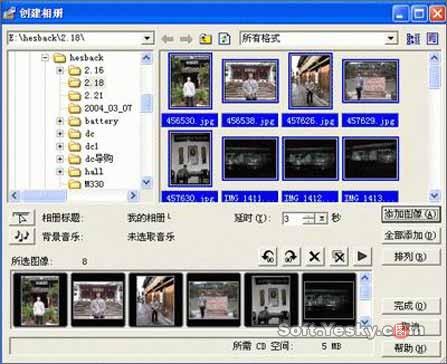Click selected images strip scroll up arrow

coord(365,278)
